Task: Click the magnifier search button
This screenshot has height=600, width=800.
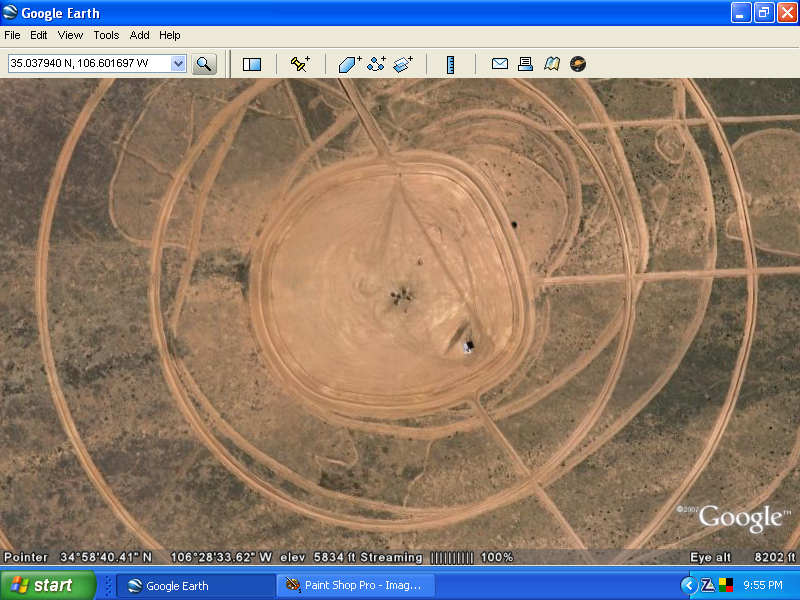Action: (204, 64)
